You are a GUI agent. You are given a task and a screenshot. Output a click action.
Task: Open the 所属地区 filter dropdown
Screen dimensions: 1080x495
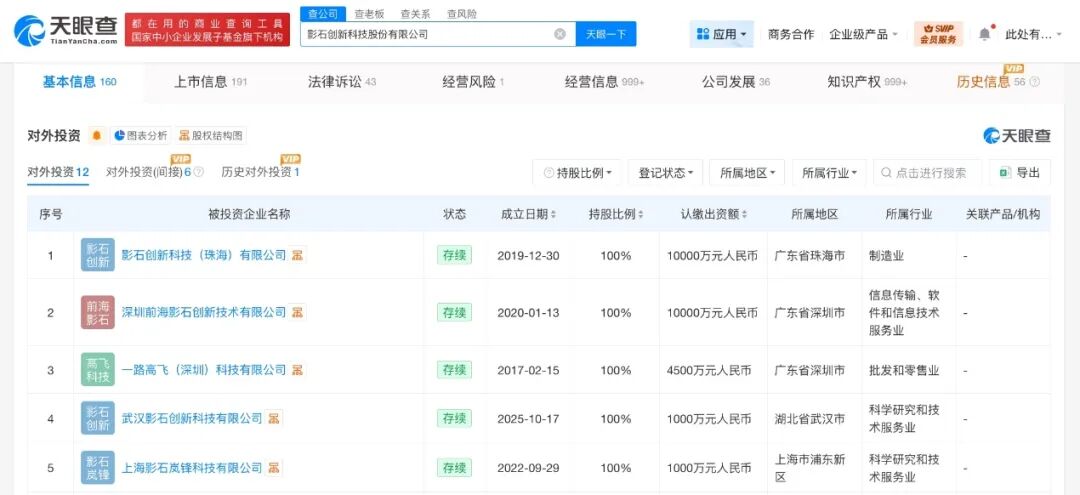[x=747, y=173]
